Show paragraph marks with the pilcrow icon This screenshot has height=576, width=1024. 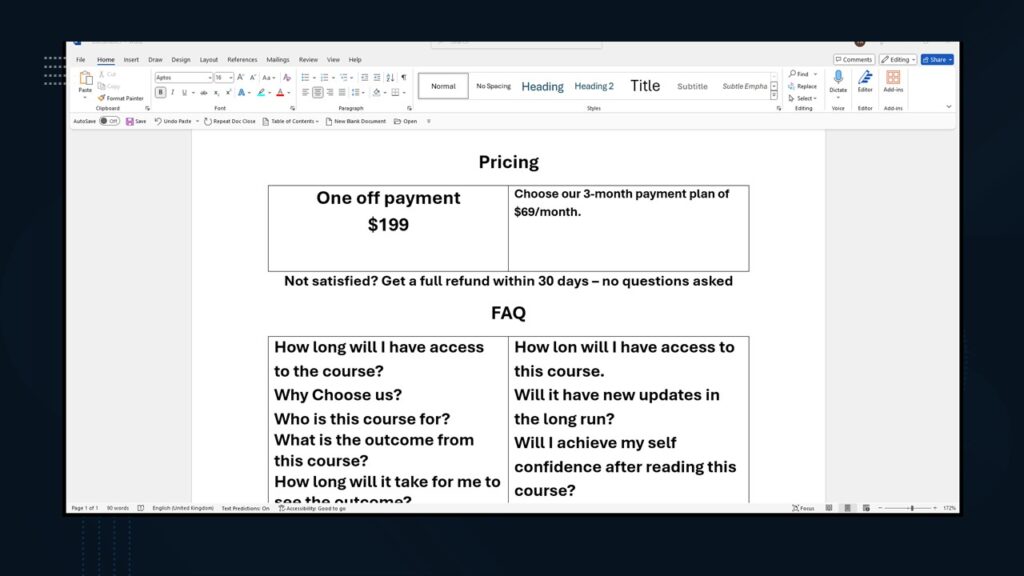[x=404, y=77]
